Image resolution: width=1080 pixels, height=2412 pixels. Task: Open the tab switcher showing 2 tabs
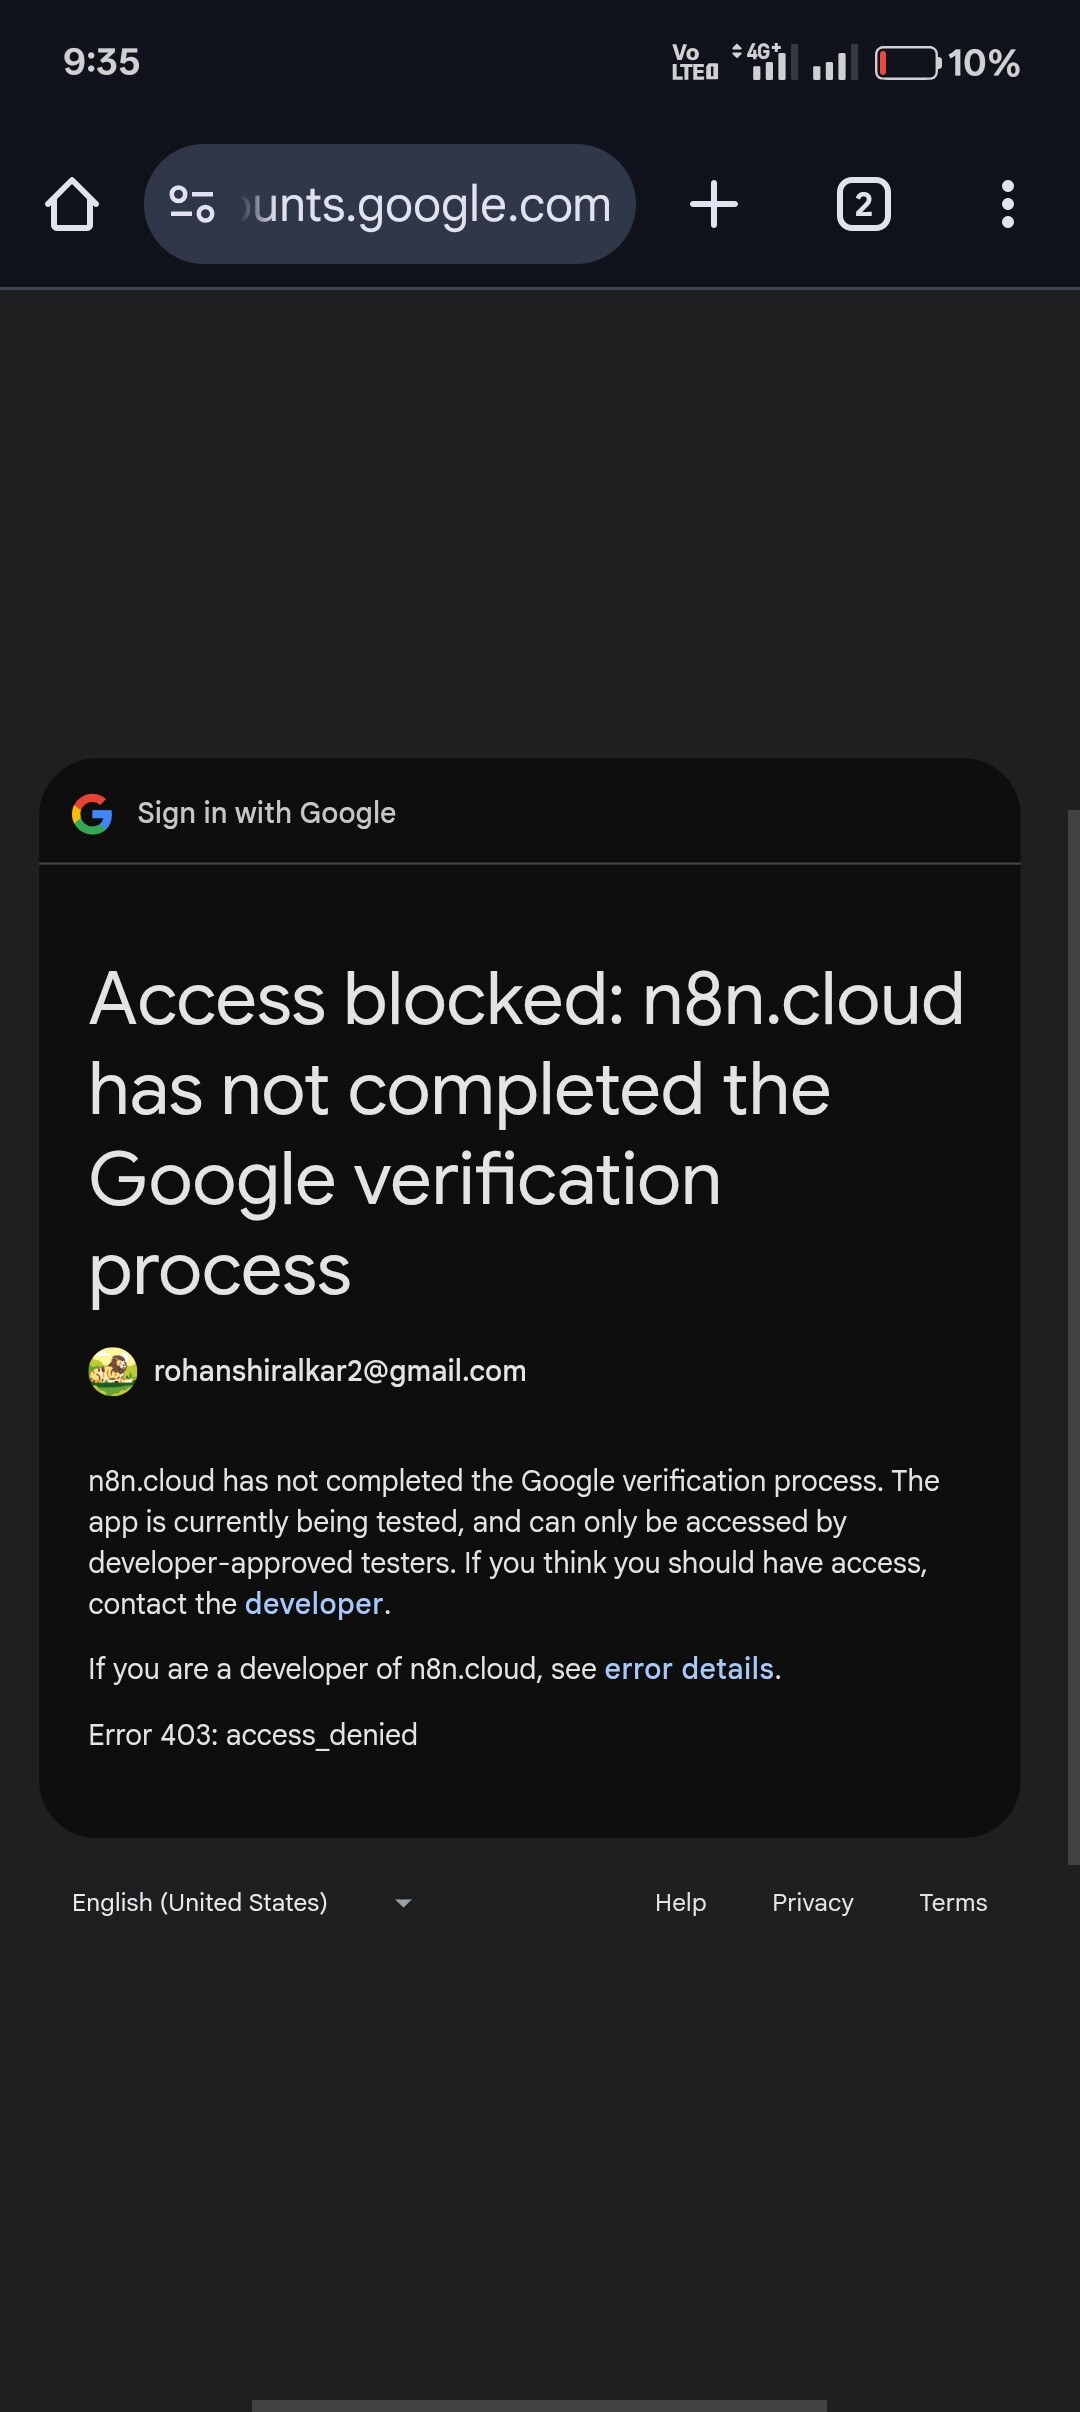tap(863, 205)
